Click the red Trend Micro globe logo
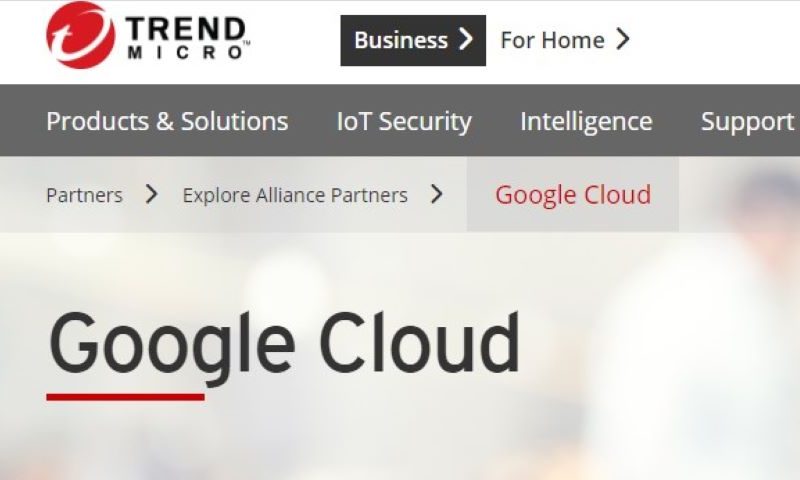The image size is (800, 480). click(80, 35)
